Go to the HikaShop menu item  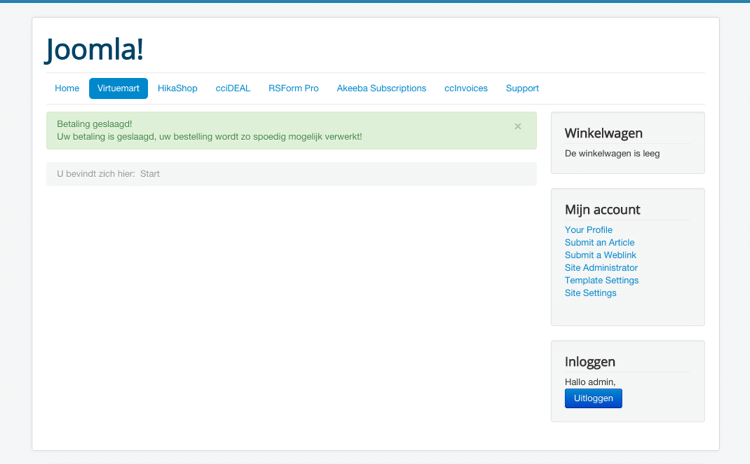coord(177,88)
